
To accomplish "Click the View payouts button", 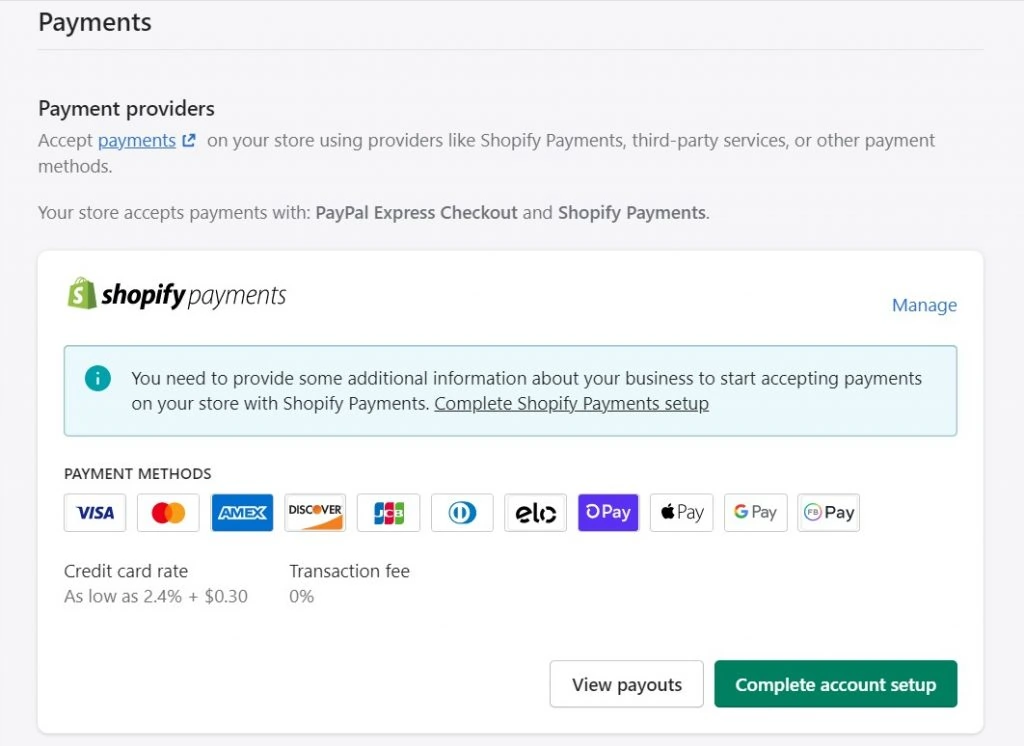I will 626,684.
